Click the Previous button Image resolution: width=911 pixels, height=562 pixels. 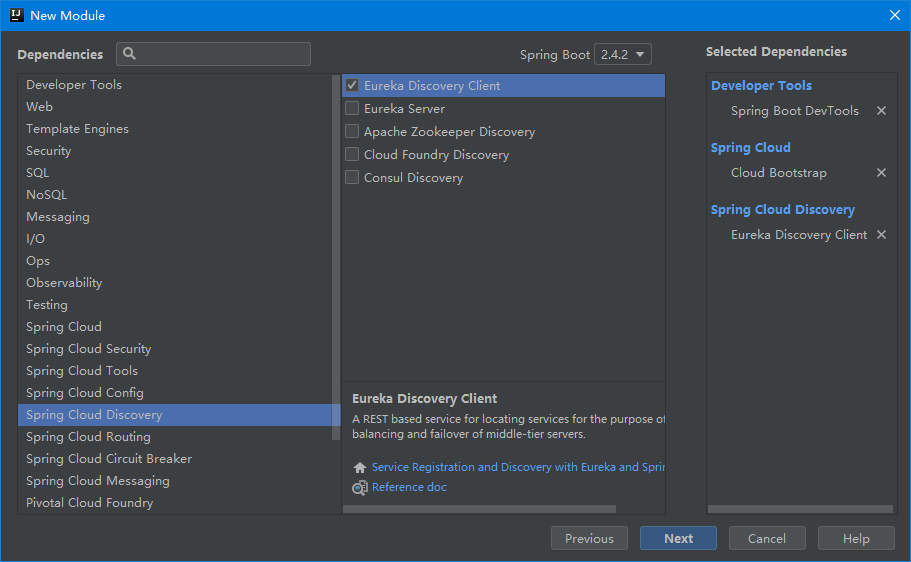589,538
